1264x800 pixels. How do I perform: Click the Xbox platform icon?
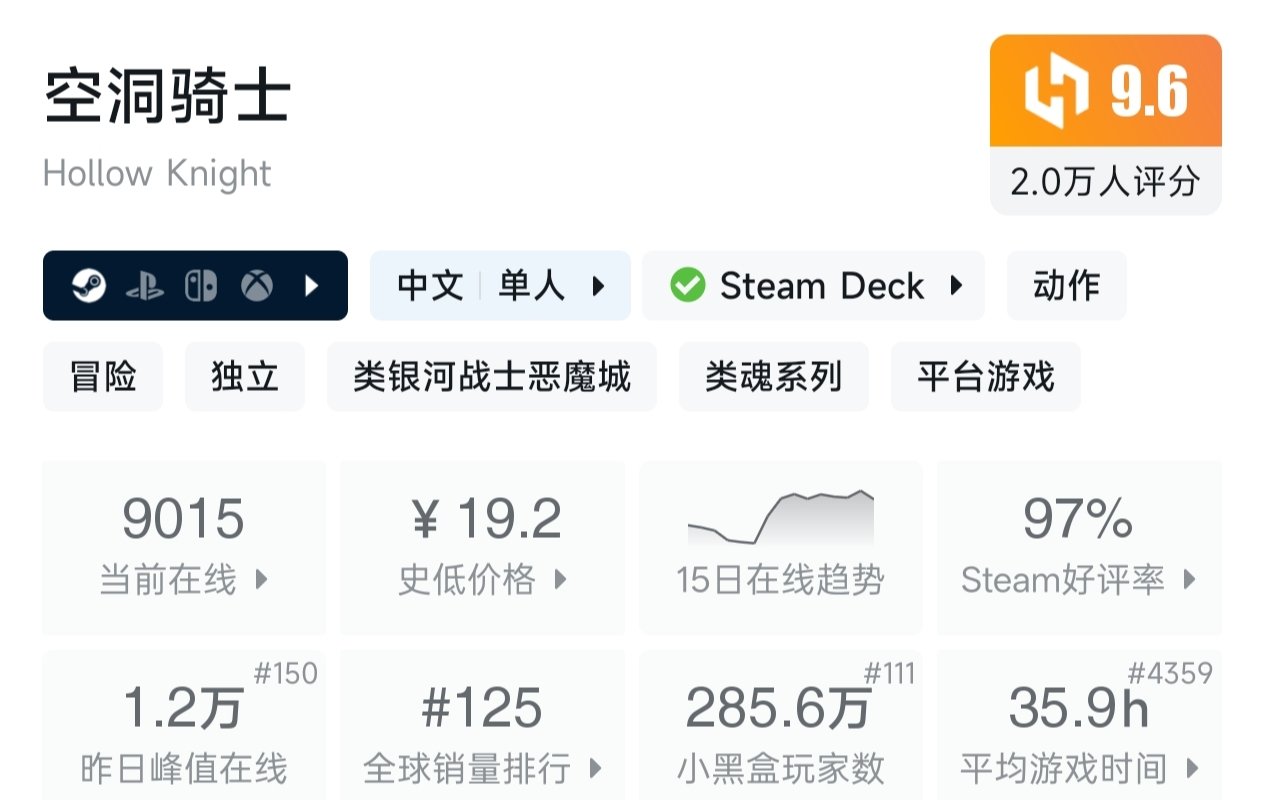point(257,287)
